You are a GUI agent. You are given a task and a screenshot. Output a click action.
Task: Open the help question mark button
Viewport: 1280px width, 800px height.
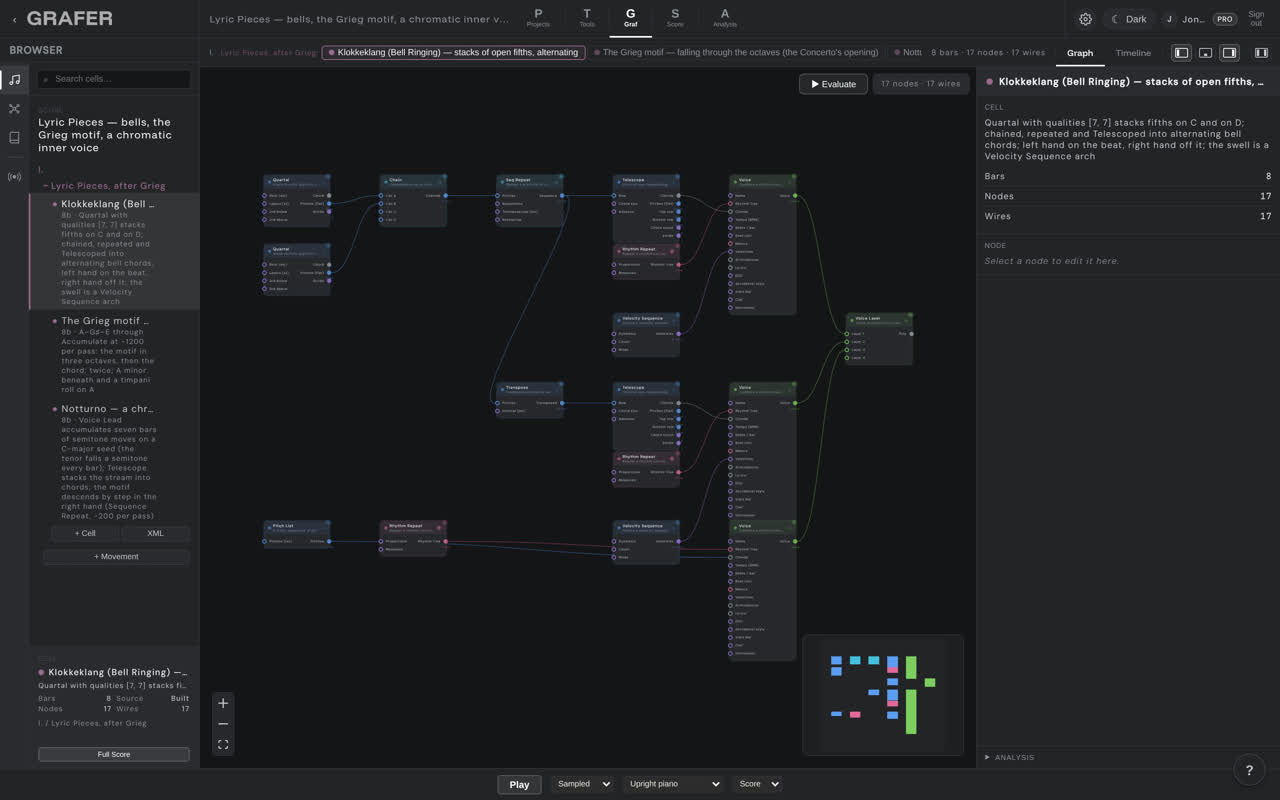coord(1249,769)
